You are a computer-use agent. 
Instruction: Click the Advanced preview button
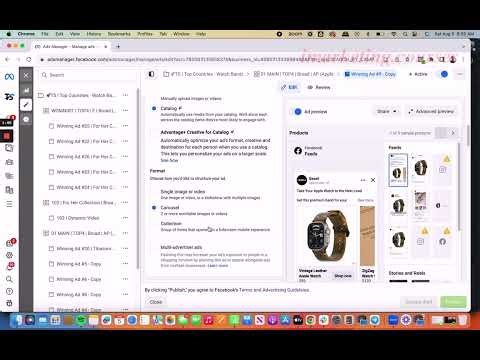point(431,111)
